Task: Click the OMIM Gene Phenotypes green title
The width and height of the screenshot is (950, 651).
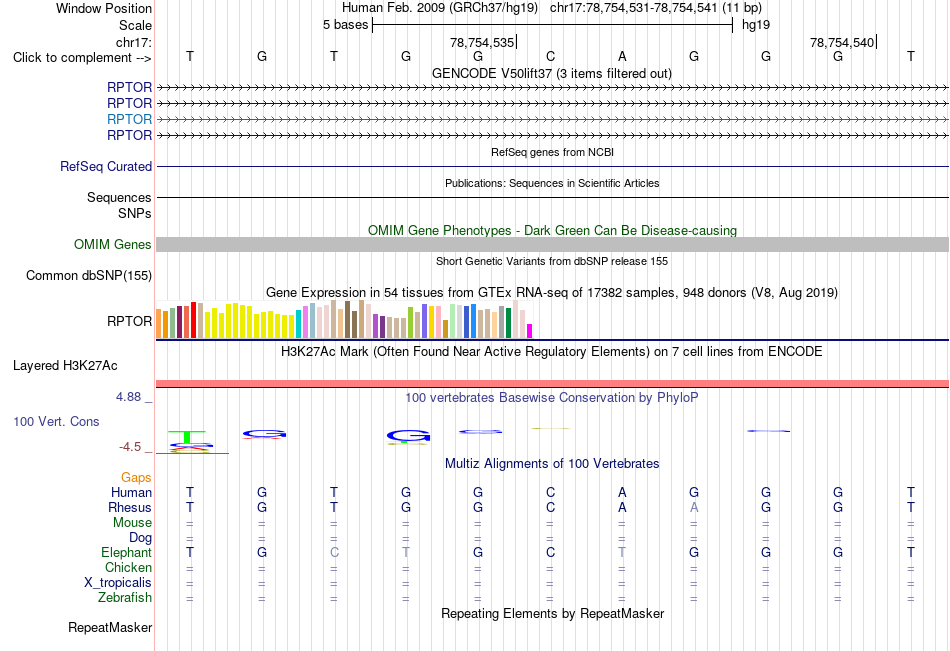Action: click(552, 230)
